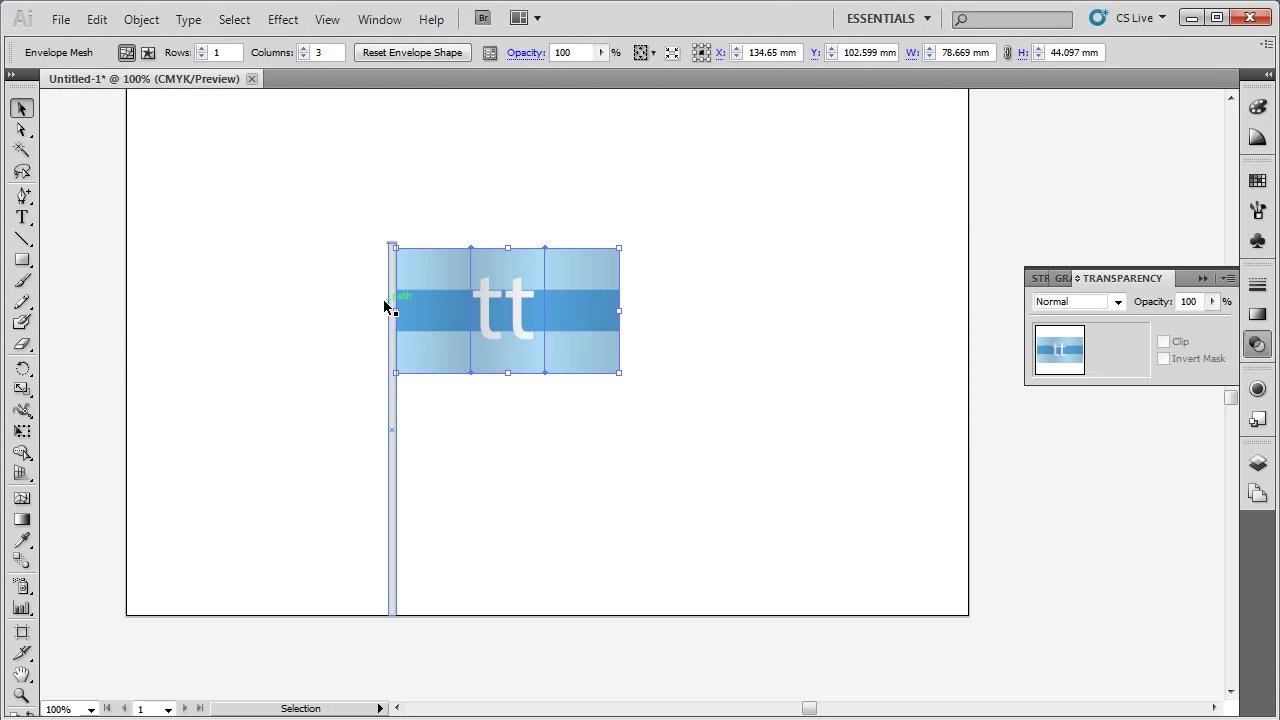Image resolution: width=1280 pixels, height=720 pixels.
Task: Select the Eraser tool
Action: (22, 344)
